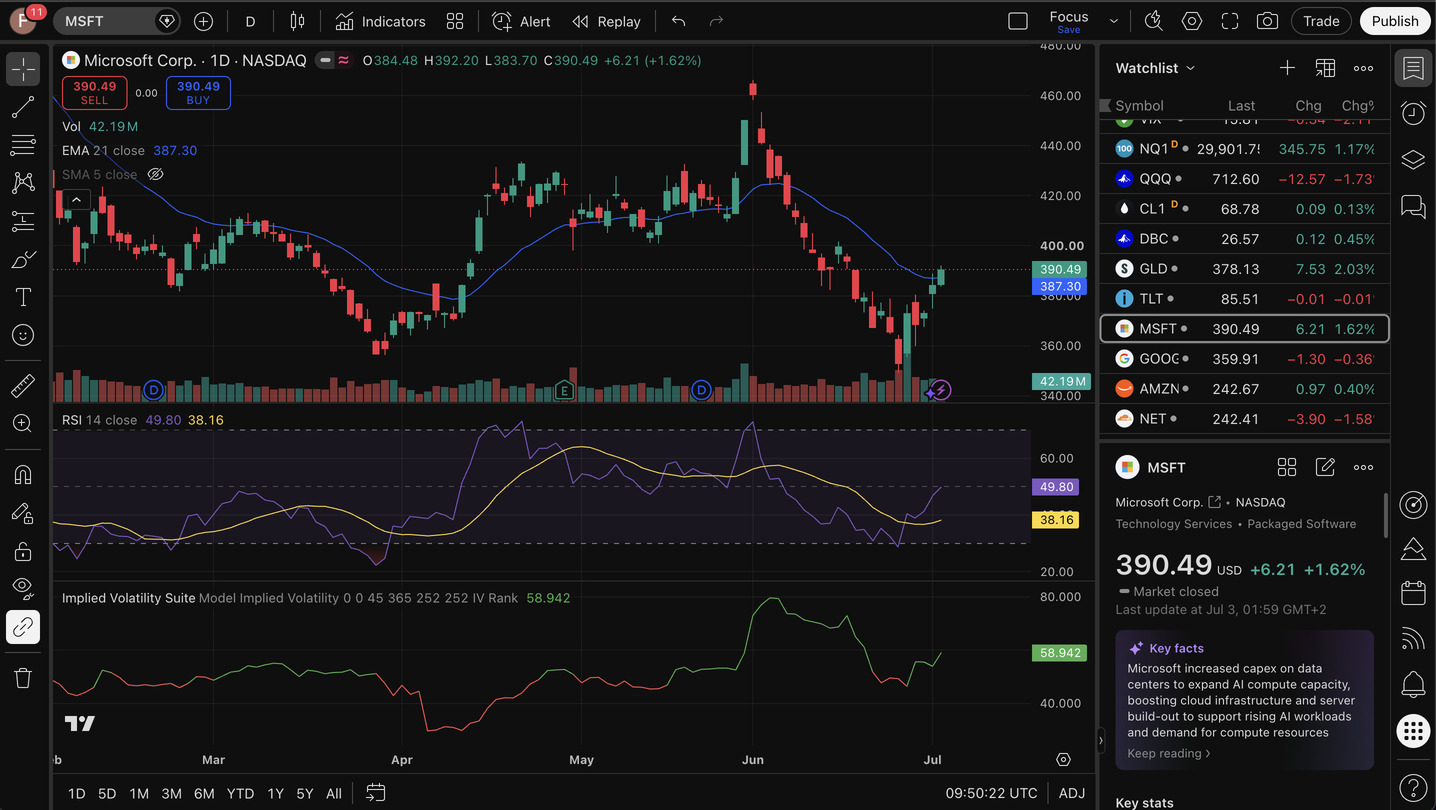Enter fullscreen mode

pyautogui.click(x=1230, y=21)
